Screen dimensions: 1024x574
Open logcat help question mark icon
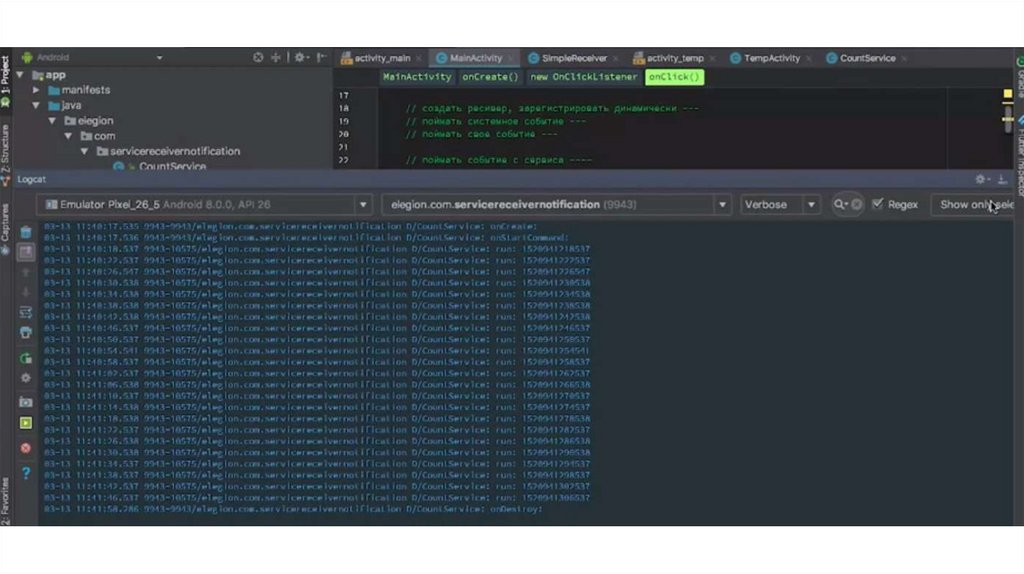click(x=26, y=473)
